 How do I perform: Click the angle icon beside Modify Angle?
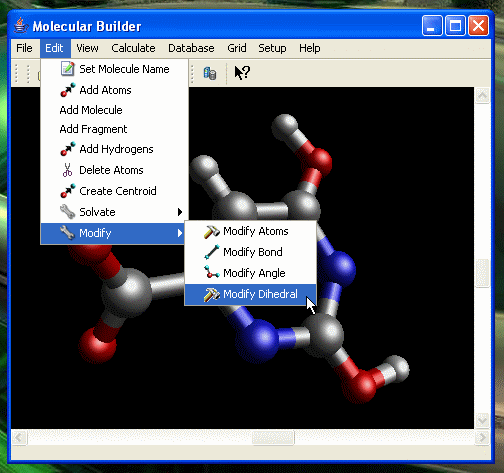pos(212,273)
